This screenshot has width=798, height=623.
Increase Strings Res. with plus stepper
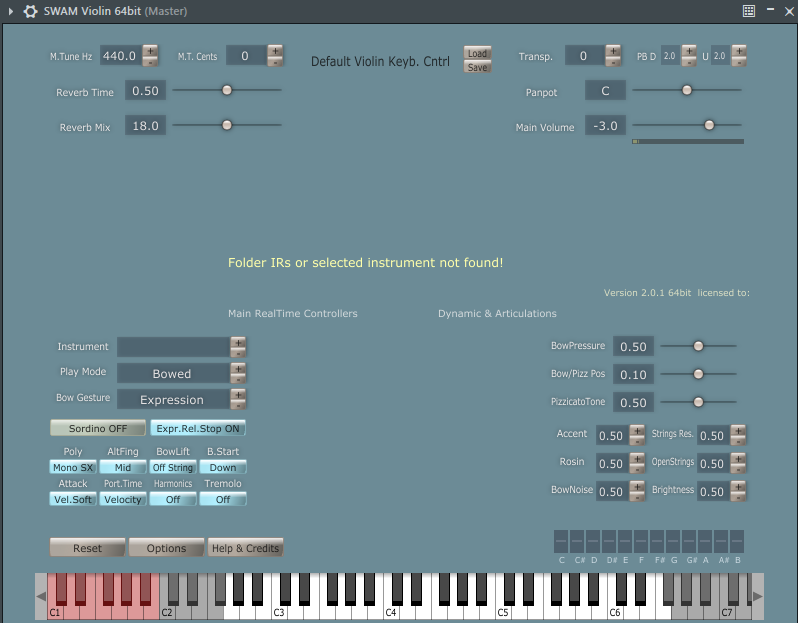tap(738, 431)
